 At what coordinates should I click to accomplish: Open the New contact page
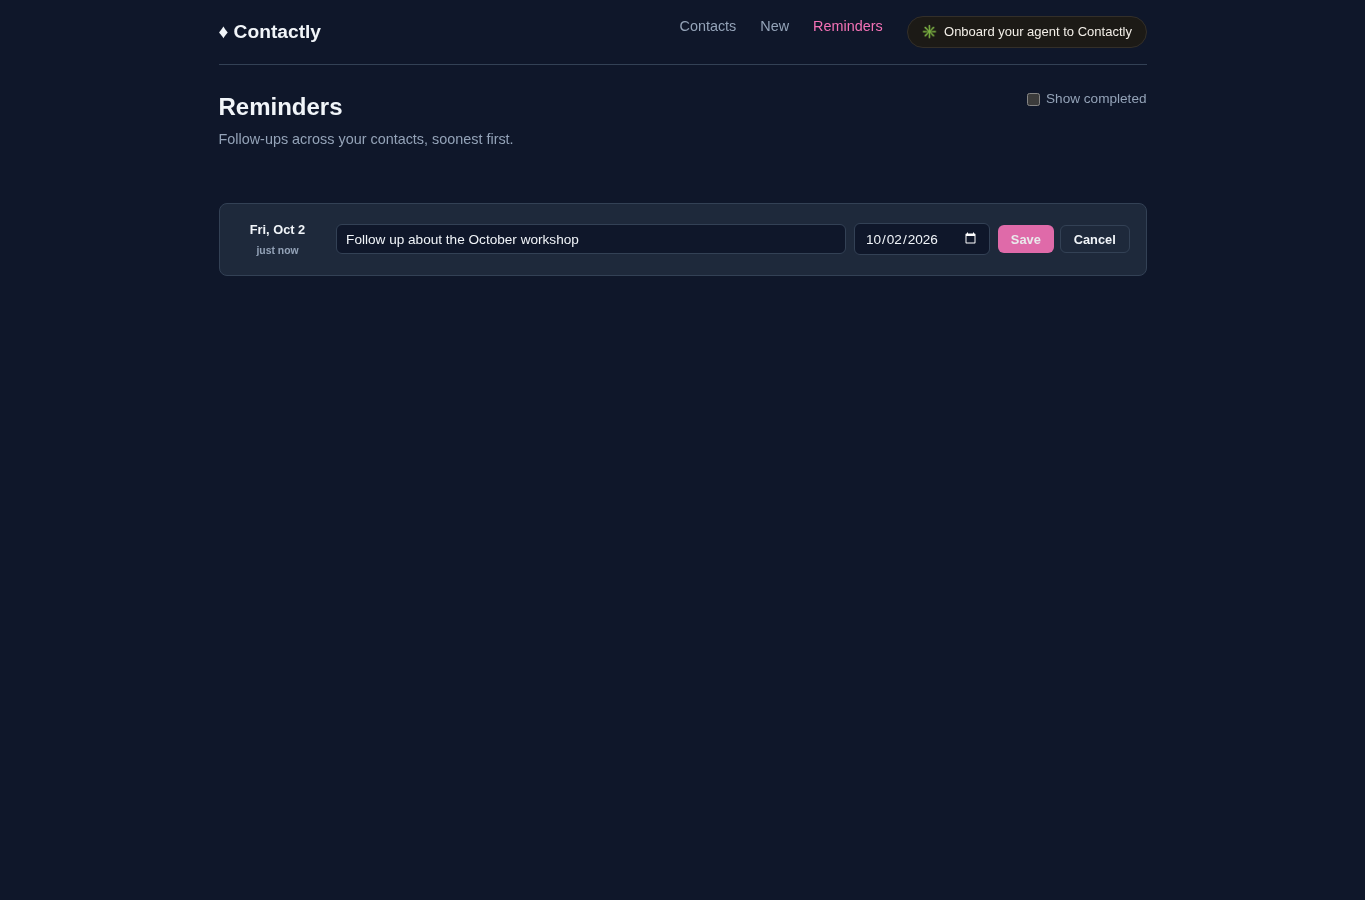[x=774, y=26]
